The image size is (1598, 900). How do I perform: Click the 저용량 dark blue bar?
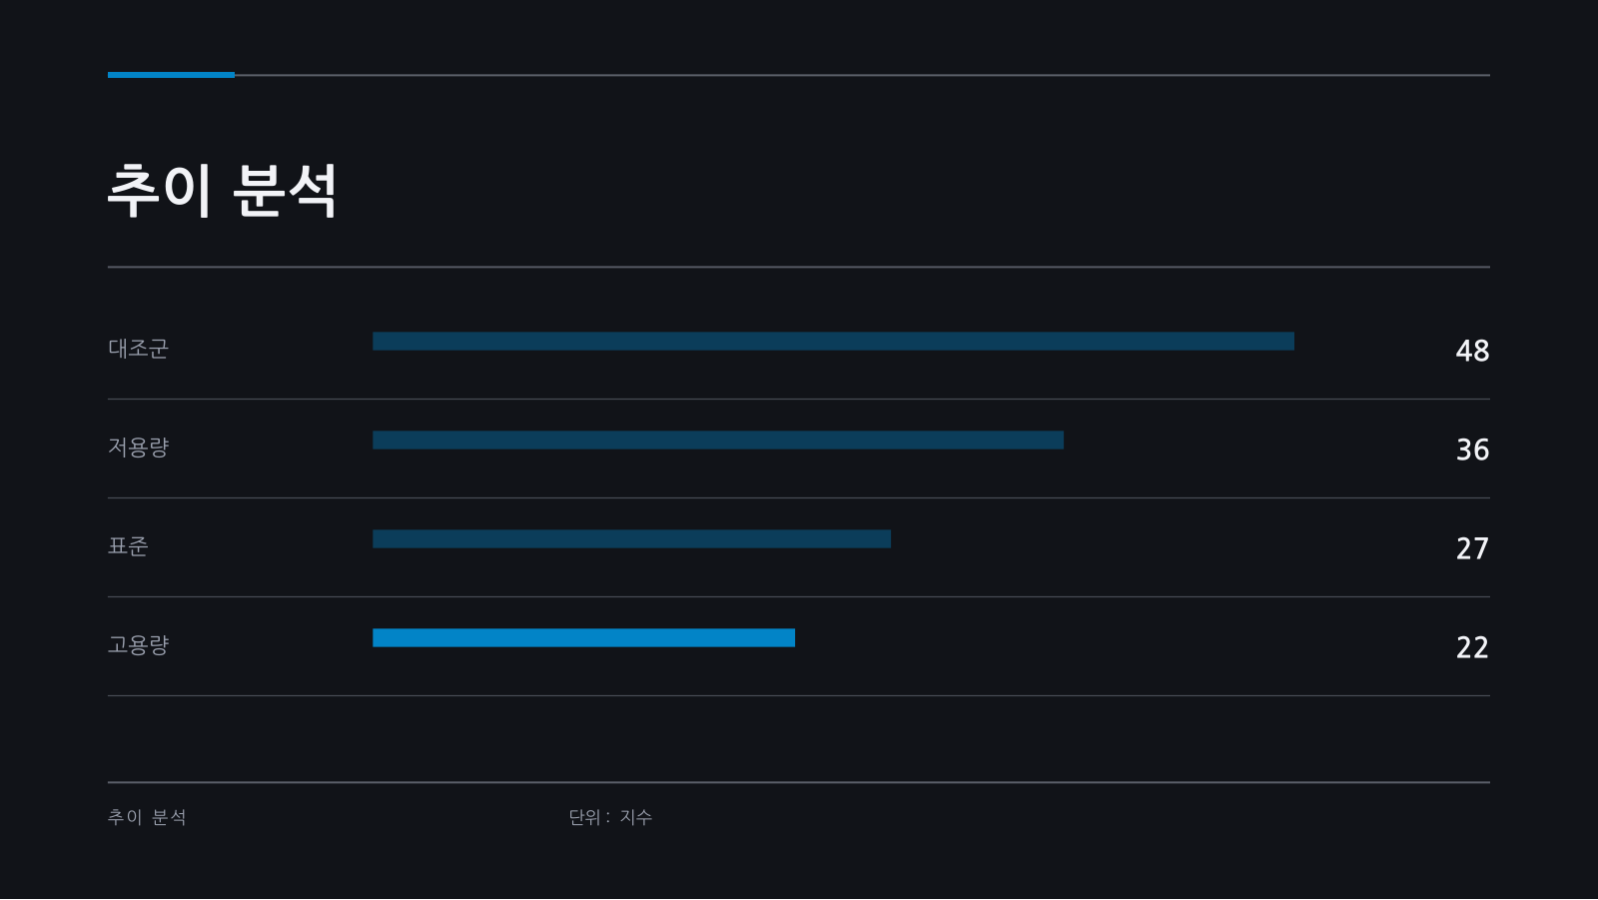[718, 440]
